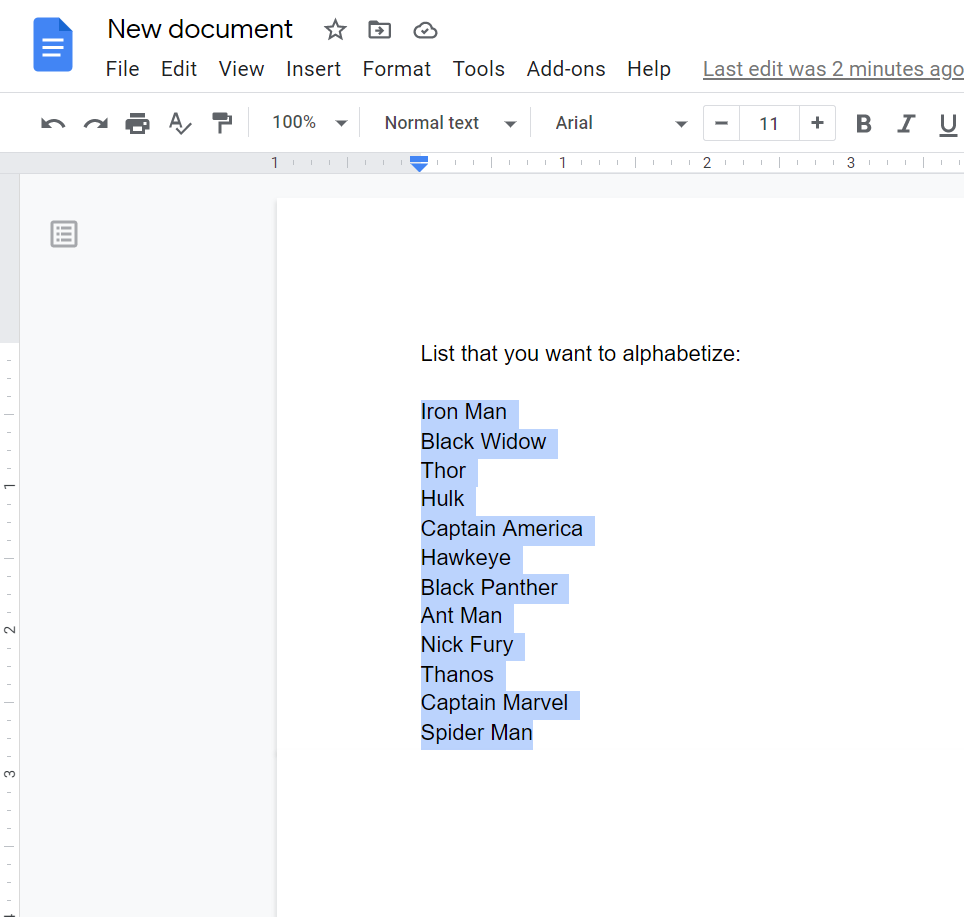964x917 pixels.
Task: Open the Tools menu
Action: click(x=479, y=69)
